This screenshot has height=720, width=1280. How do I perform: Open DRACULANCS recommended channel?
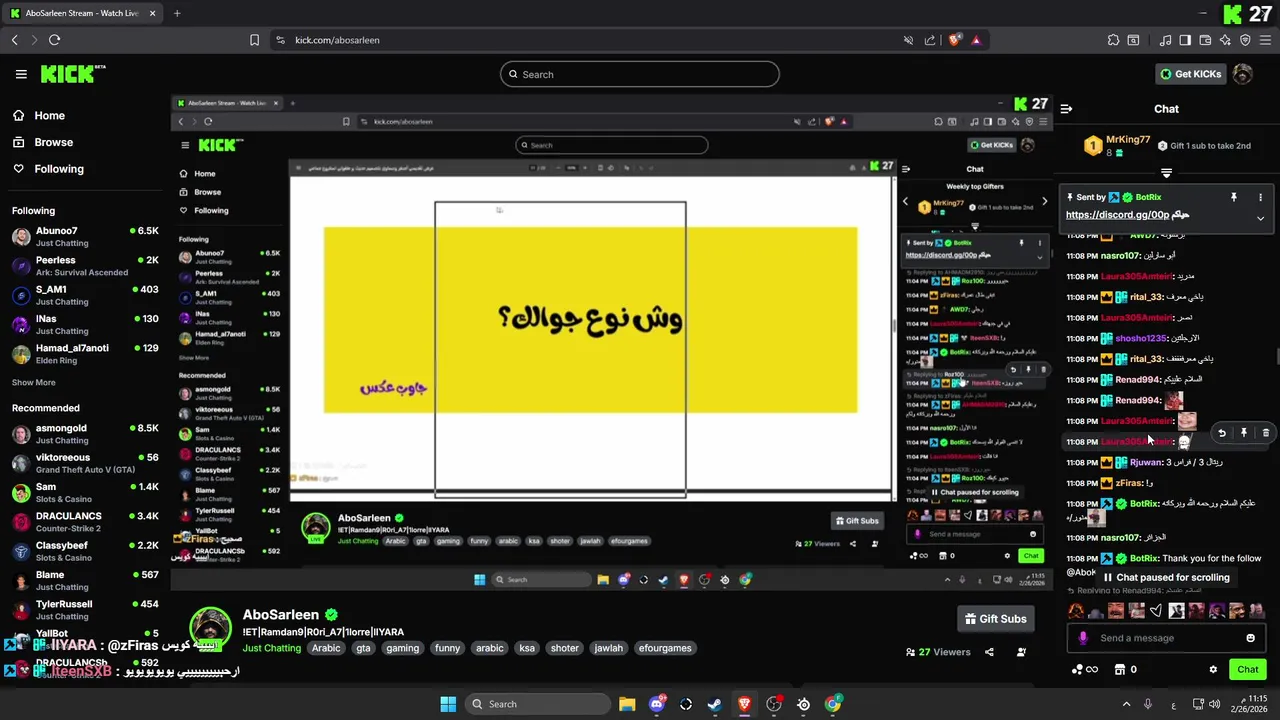85,522
